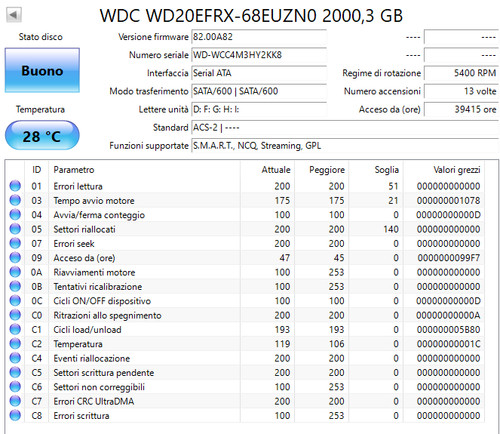Click raw value 000000005B80

448,330
